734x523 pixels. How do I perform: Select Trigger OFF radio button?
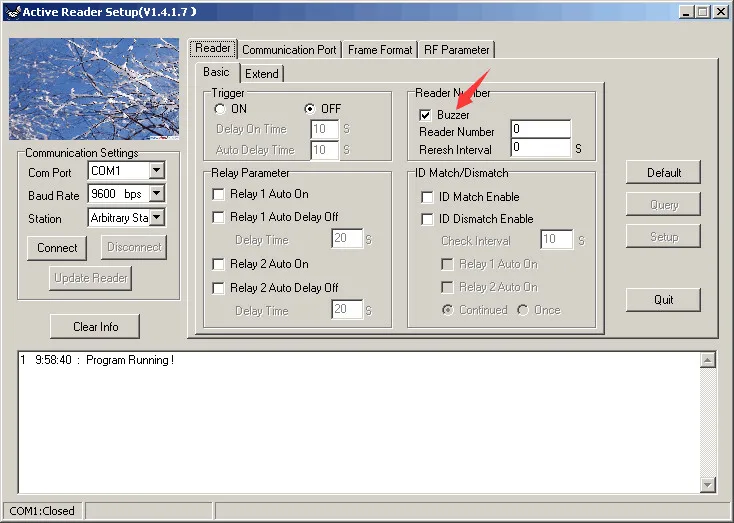click(309, 109)
